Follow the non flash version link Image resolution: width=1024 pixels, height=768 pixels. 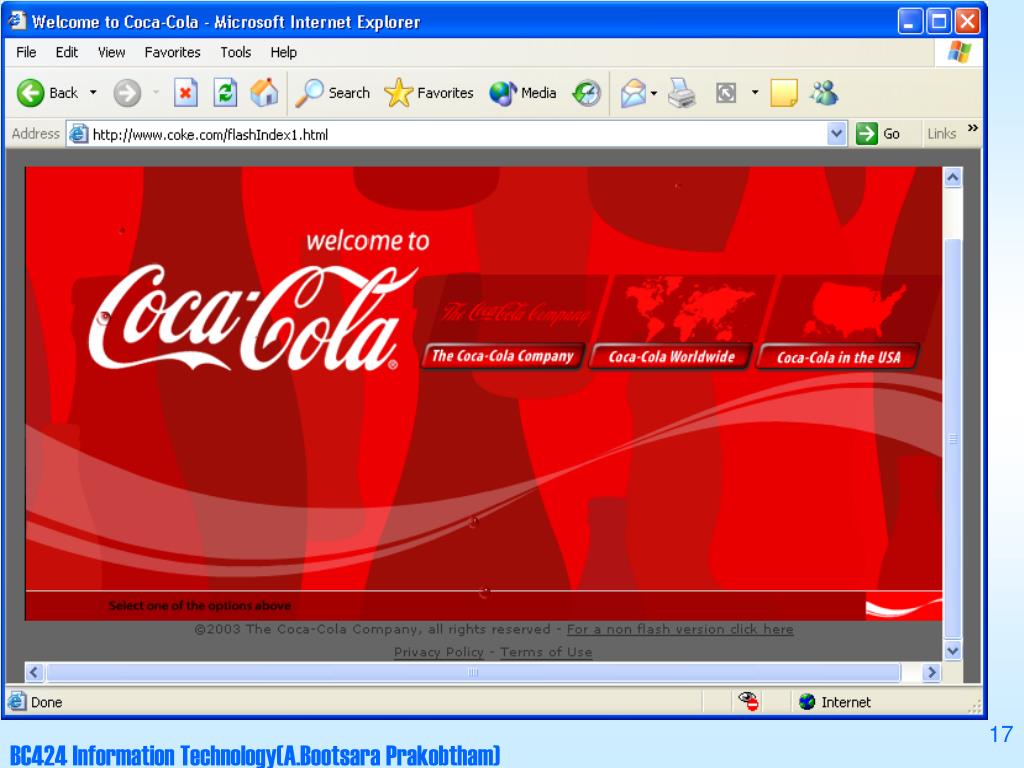click(x=680, y=630)
